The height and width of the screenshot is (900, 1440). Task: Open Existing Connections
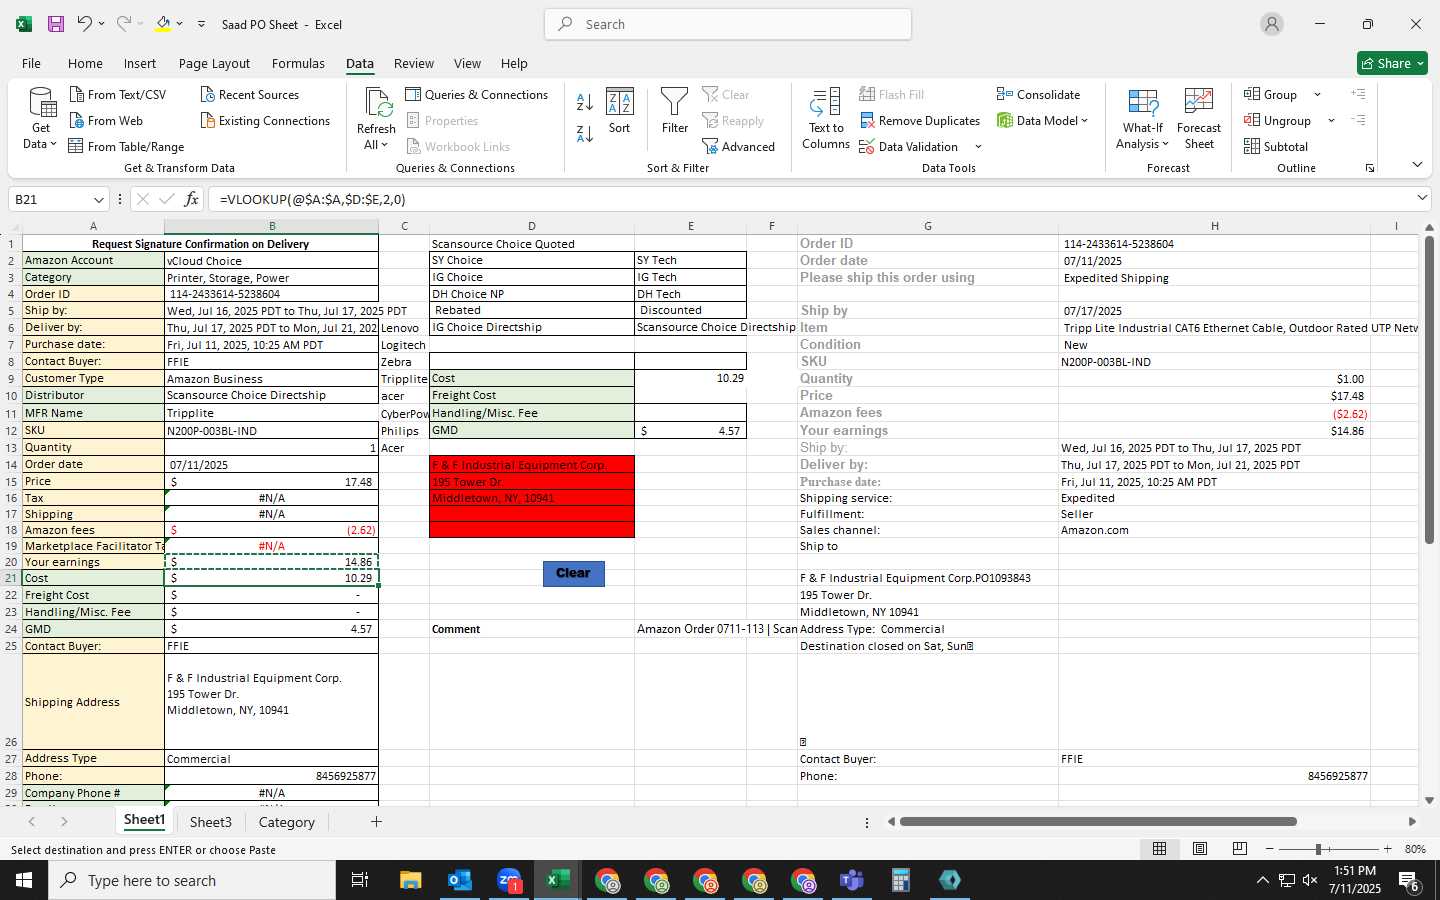(x=265, y=120)
